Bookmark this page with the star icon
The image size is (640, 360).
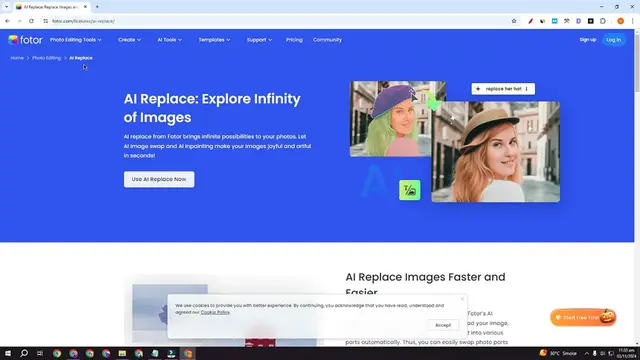(514, 21)
